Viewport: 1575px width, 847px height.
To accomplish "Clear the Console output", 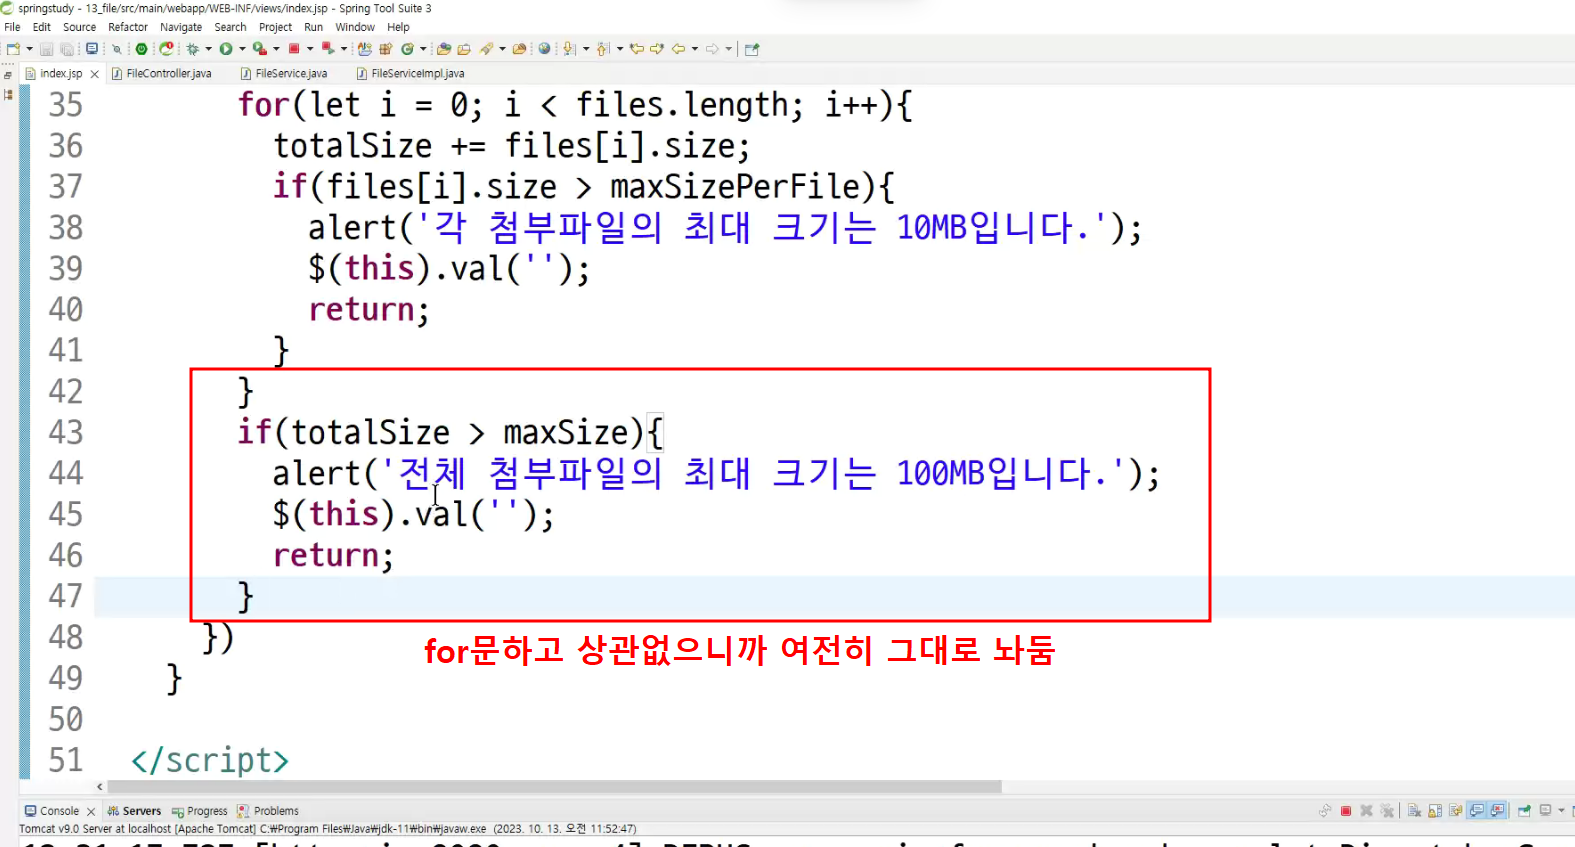I will coord(1414,811).
